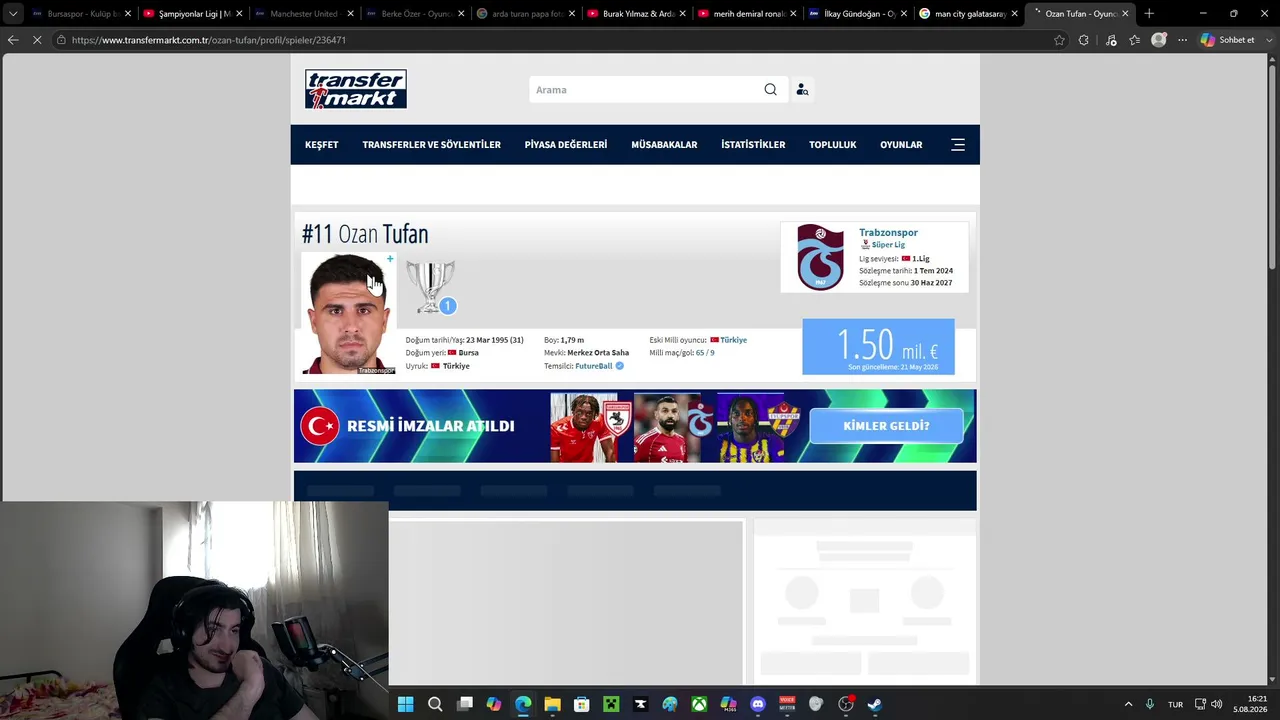Click the national caps value 65
Image resolution: width=1280 pixels, height=720 pixels.
(700, 353)
